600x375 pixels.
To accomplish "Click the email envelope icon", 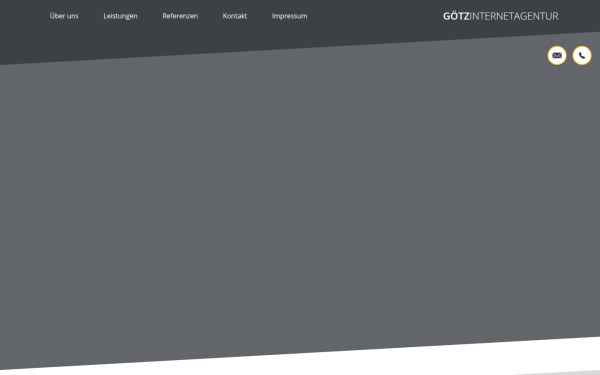I will coord(557,55).
